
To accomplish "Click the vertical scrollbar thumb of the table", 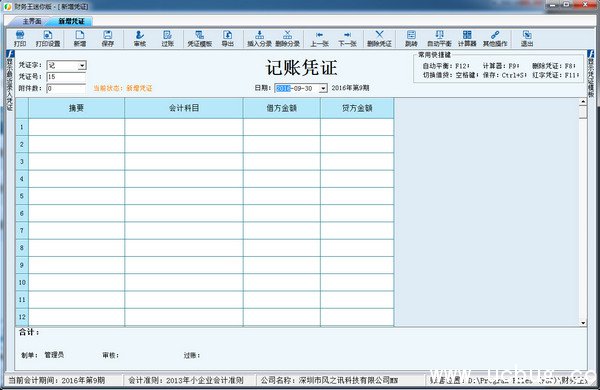I will pyautogui.click(x=583, y=112).
